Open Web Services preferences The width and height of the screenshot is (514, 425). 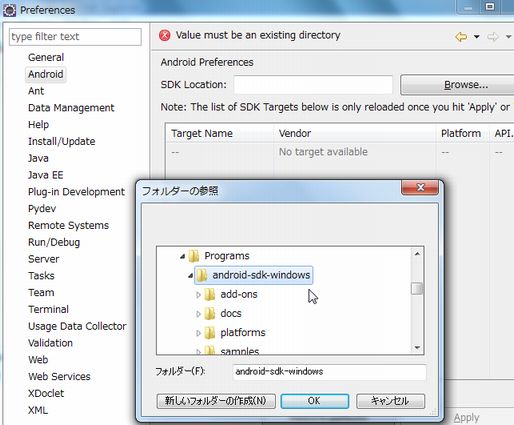click(x=59, y=376)
